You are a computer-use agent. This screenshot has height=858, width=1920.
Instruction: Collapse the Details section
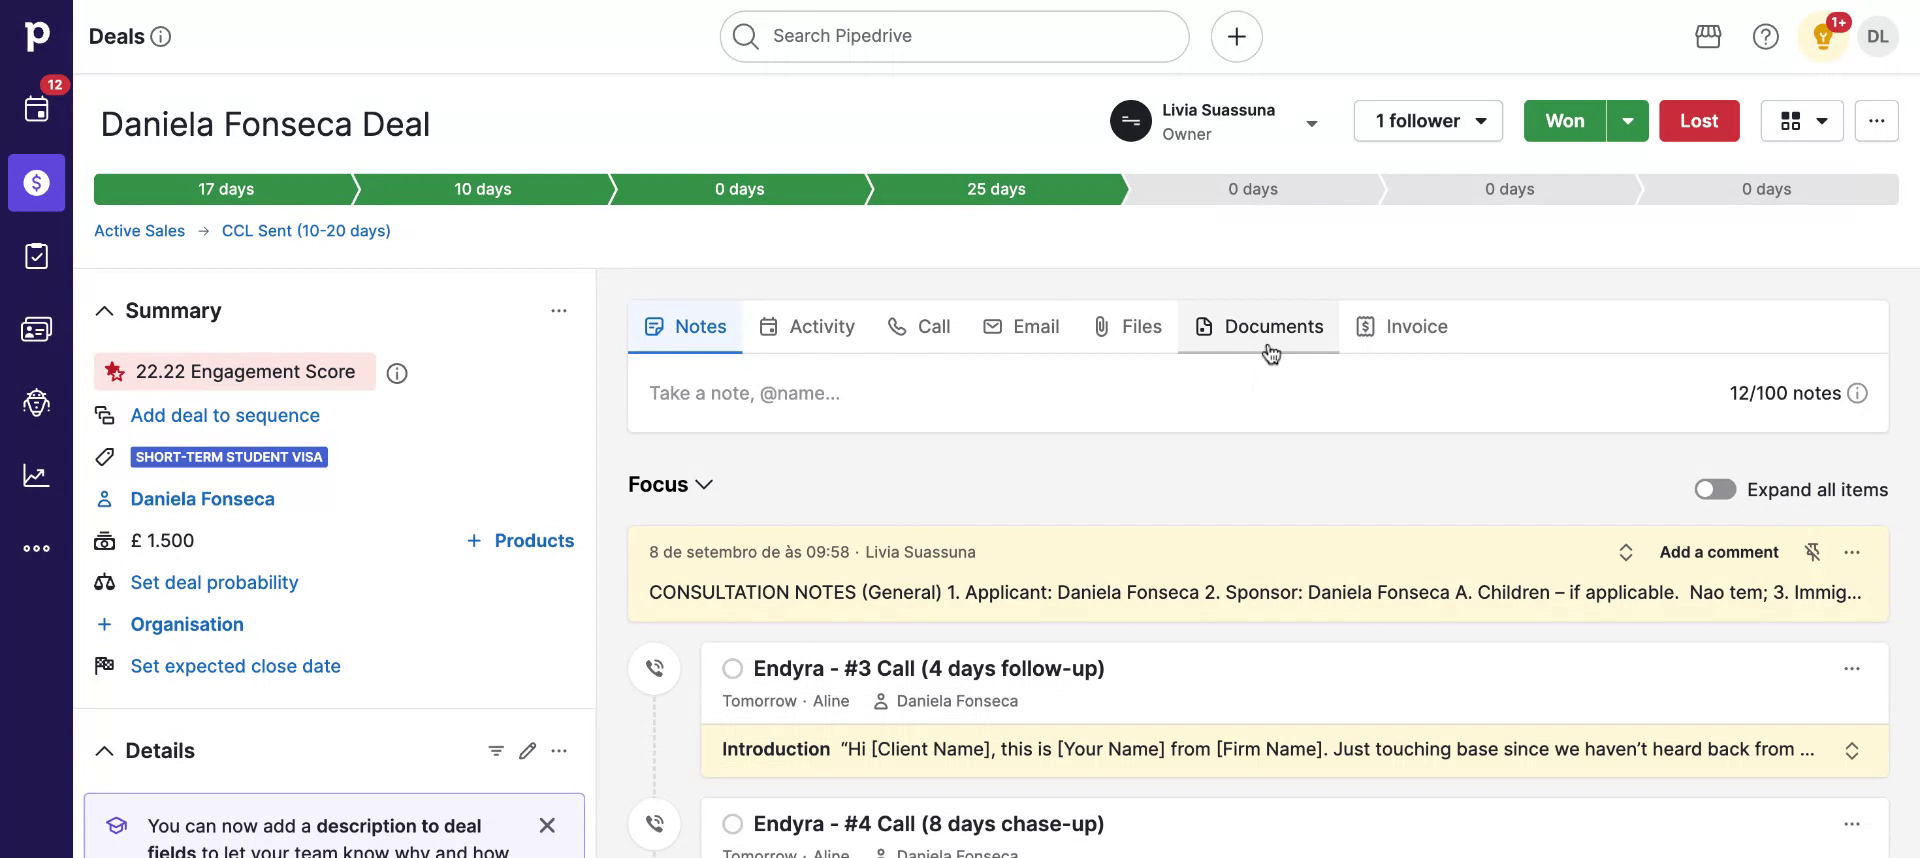pyautogui.click(x=104, y=751)
